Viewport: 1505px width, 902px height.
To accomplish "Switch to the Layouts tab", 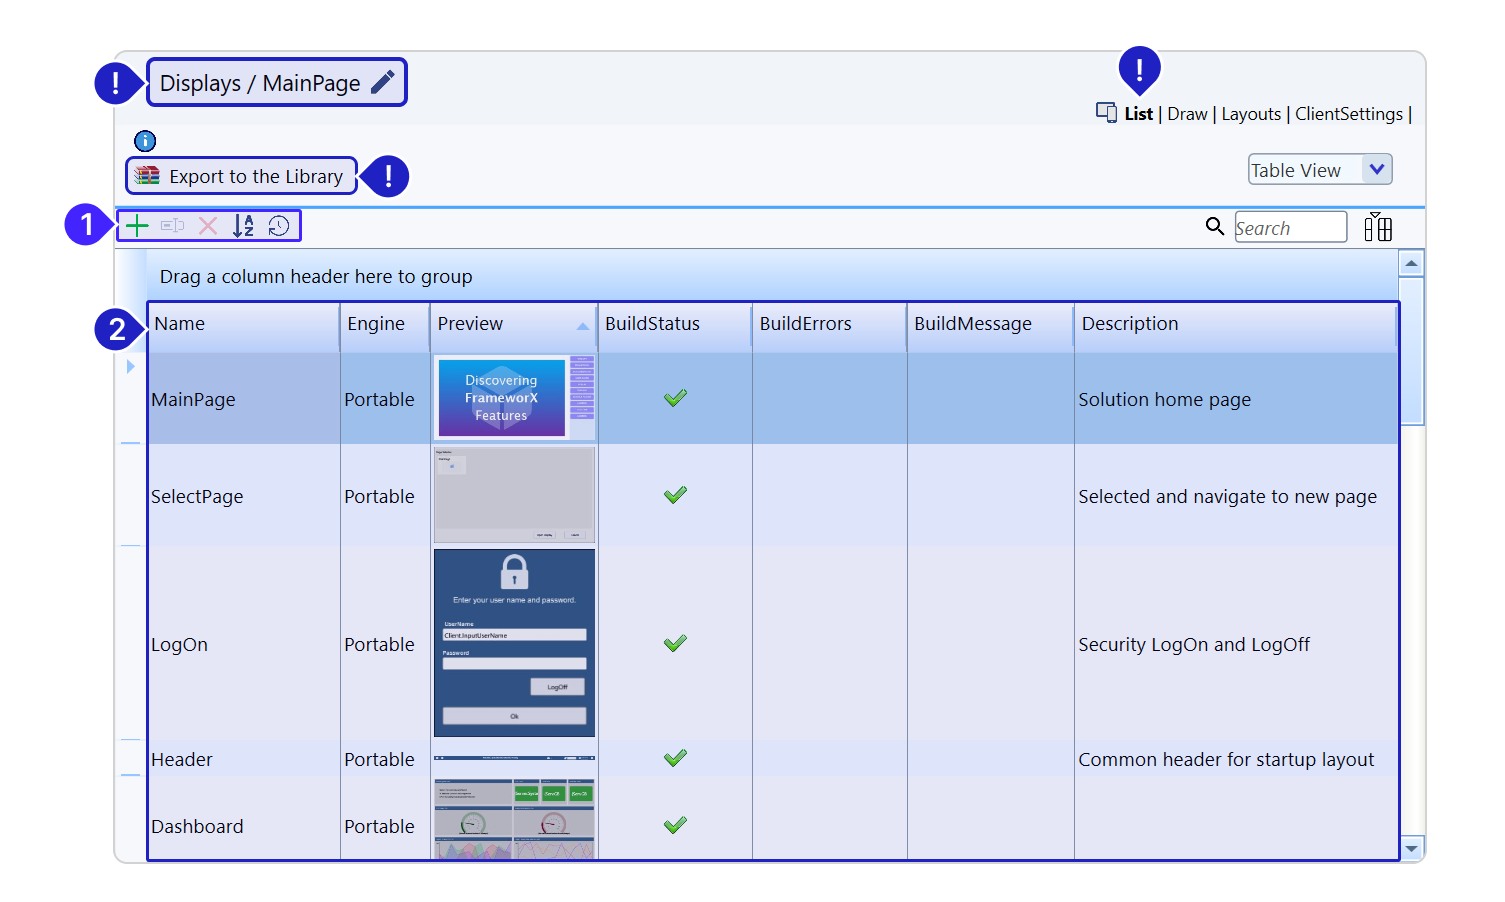I will [x=1251, y=114].
